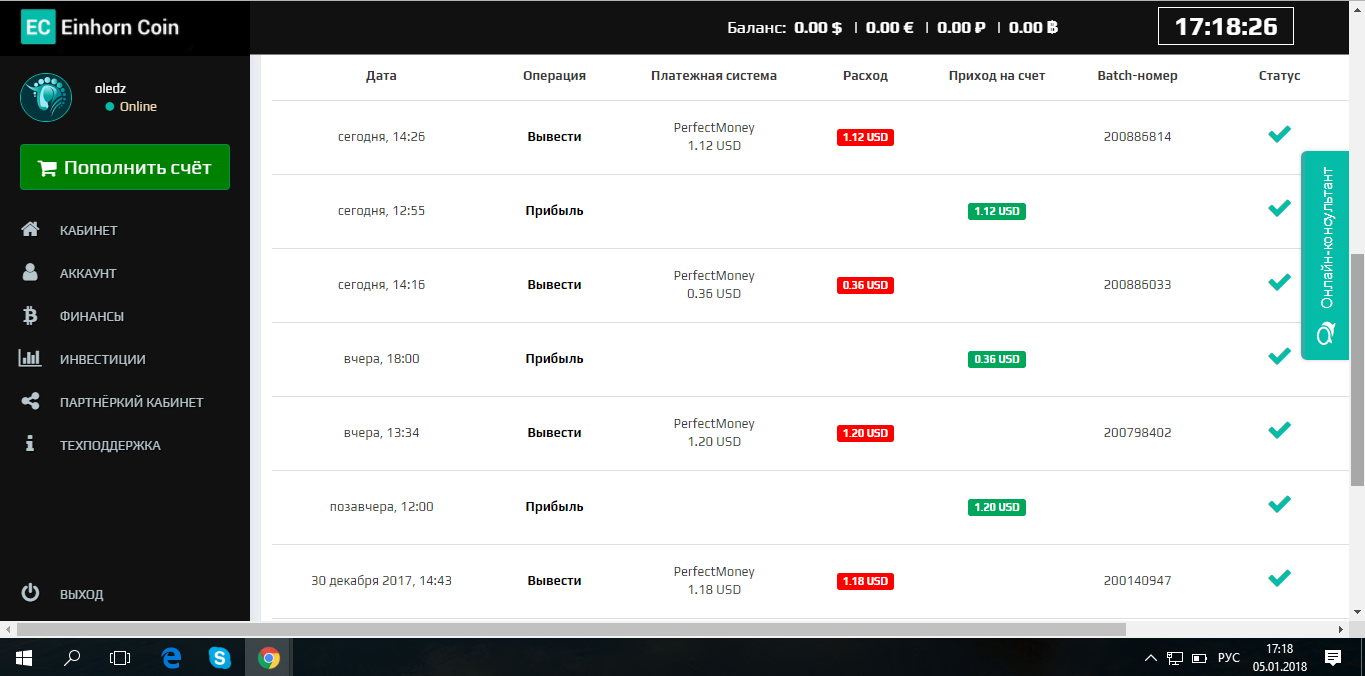Click batch number 200140947

1137,581
